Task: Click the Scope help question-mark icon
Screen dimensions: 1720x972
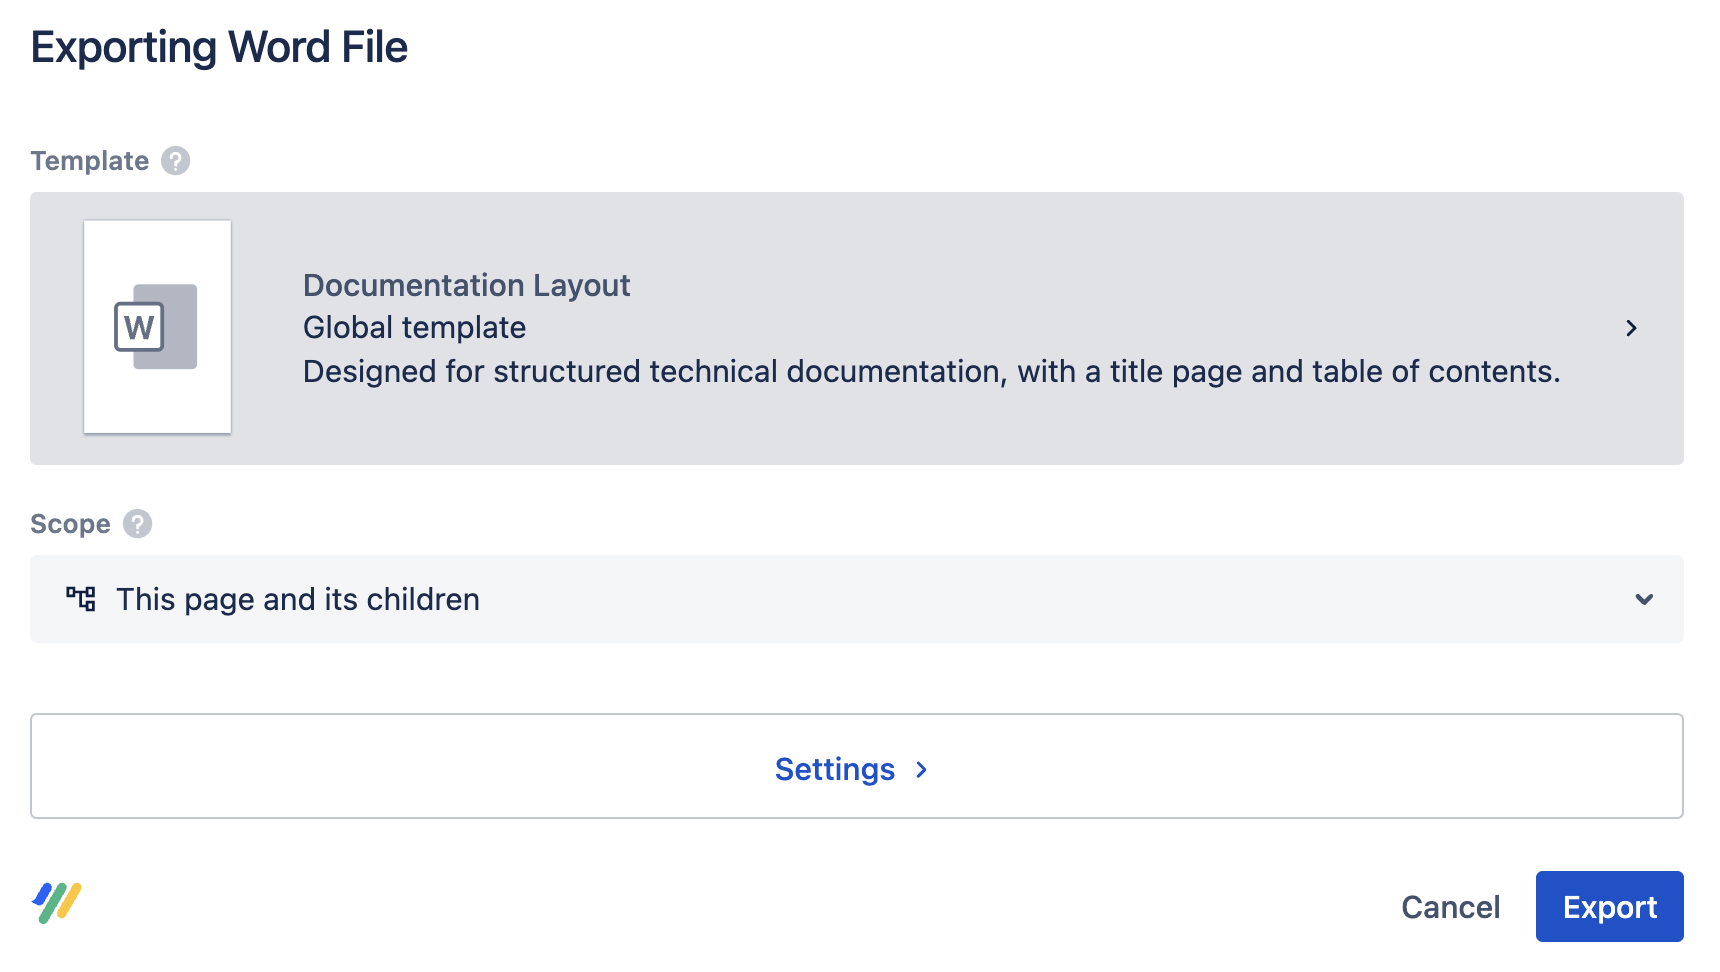Action: coord(138,524)
